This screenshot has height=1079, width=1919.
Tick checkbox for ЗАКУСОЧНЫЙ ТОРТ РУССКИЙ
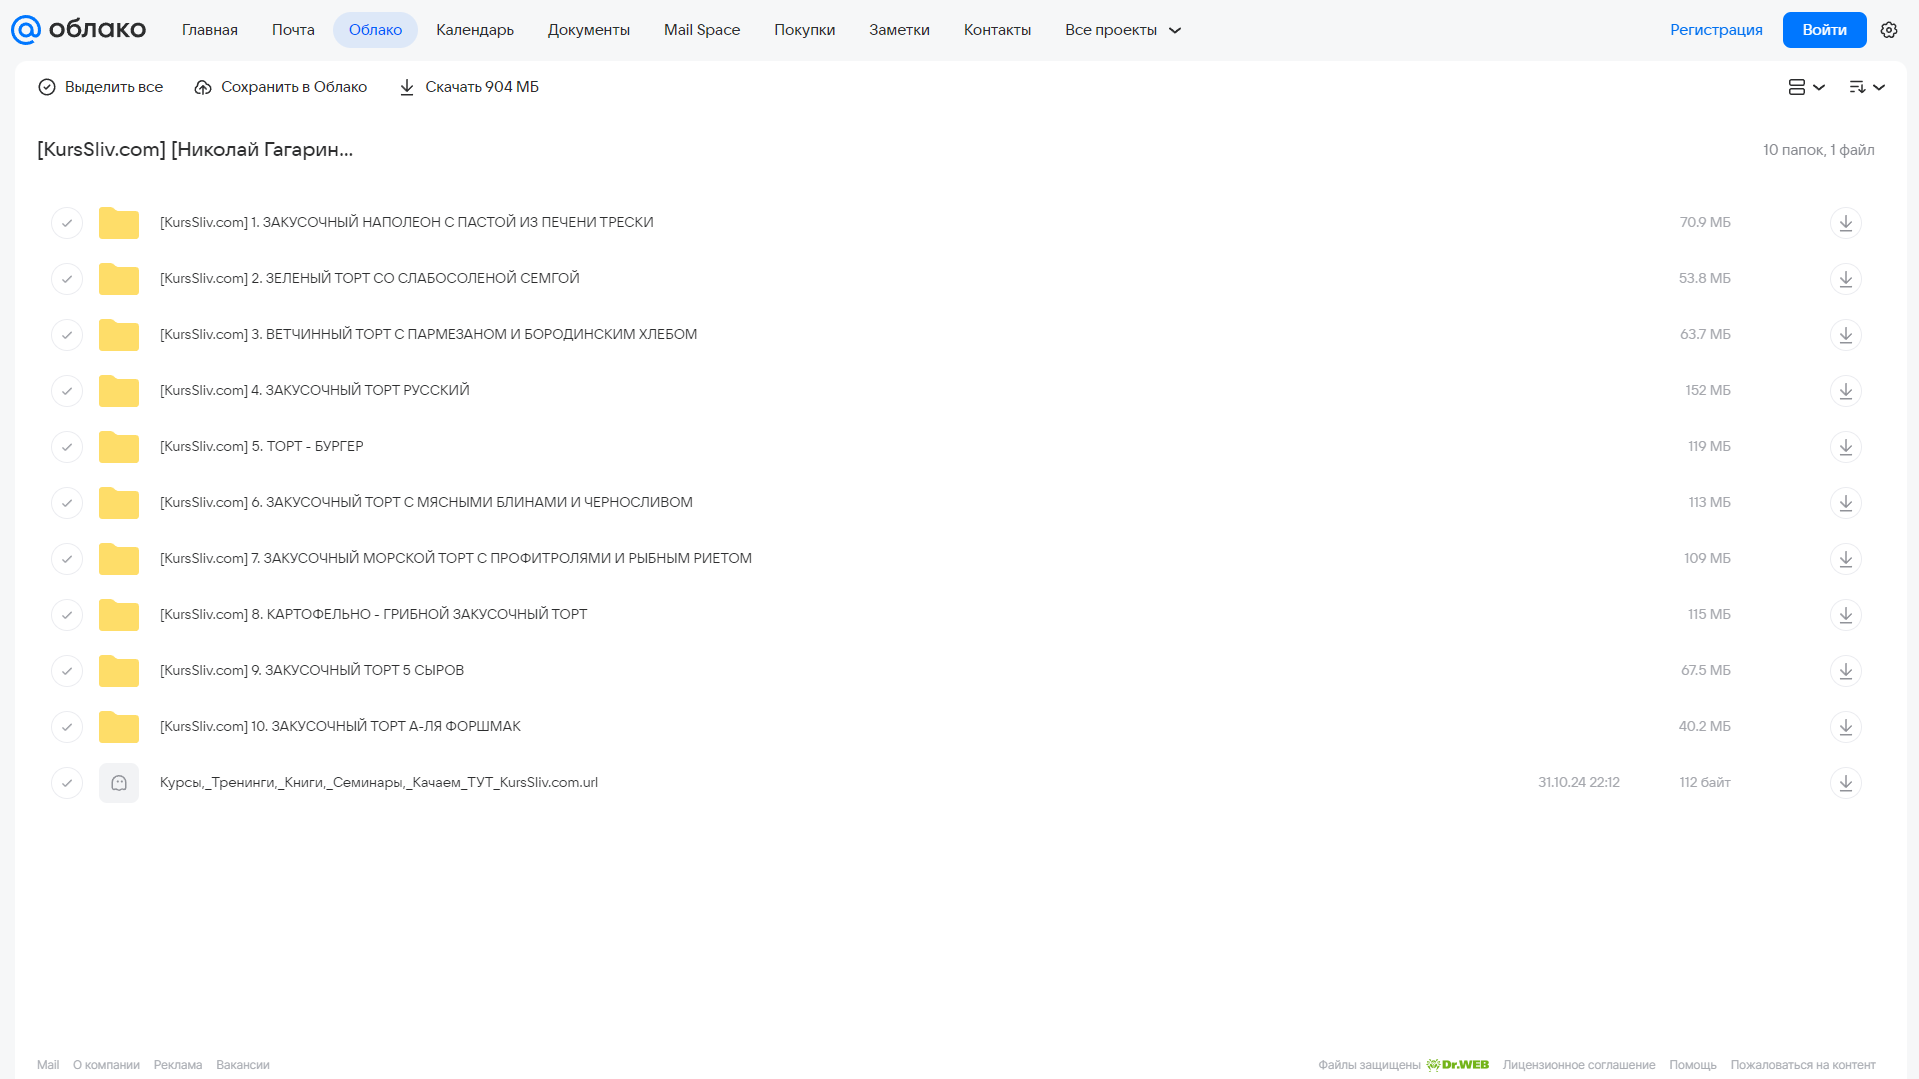[x=67, y=391]
